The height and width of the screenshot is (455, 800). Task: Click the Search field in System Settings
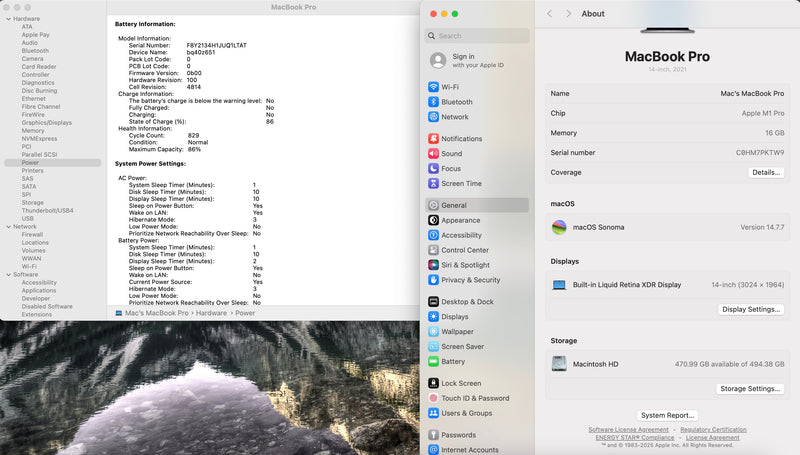pos(477,36)
